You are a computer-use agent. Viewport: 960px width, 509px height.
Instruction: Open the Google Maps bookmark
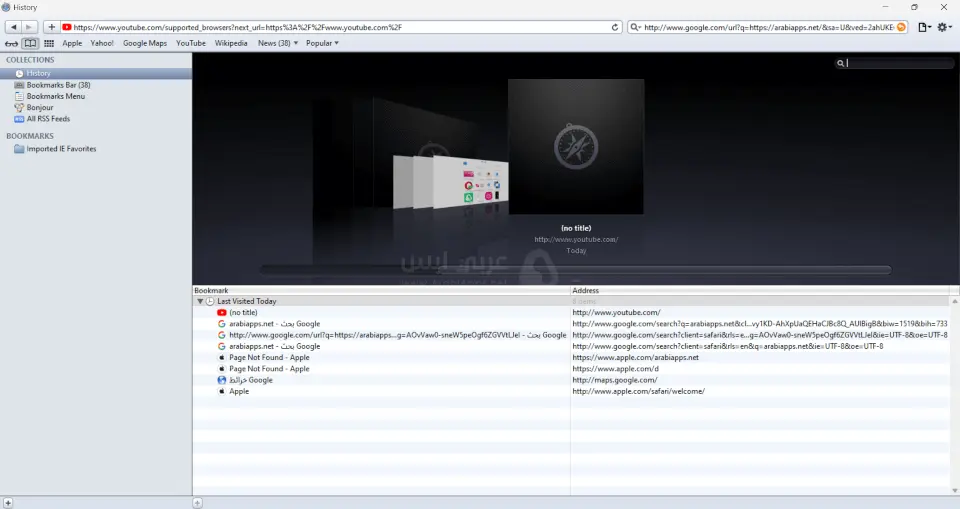pos(145,43)
